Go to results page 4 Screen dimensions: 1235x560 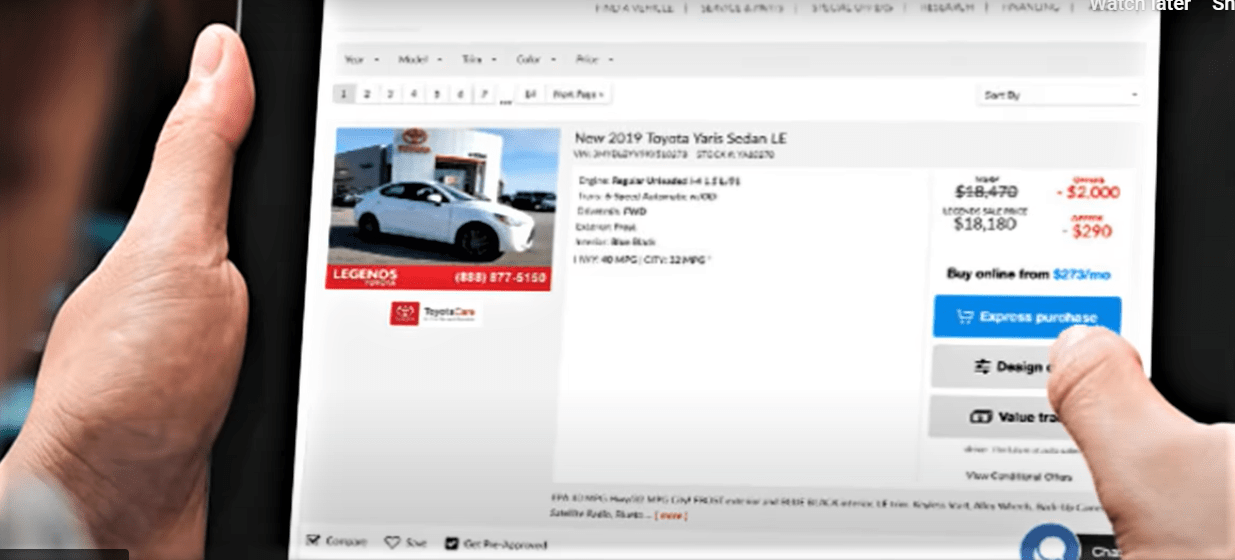pos(413,94)
